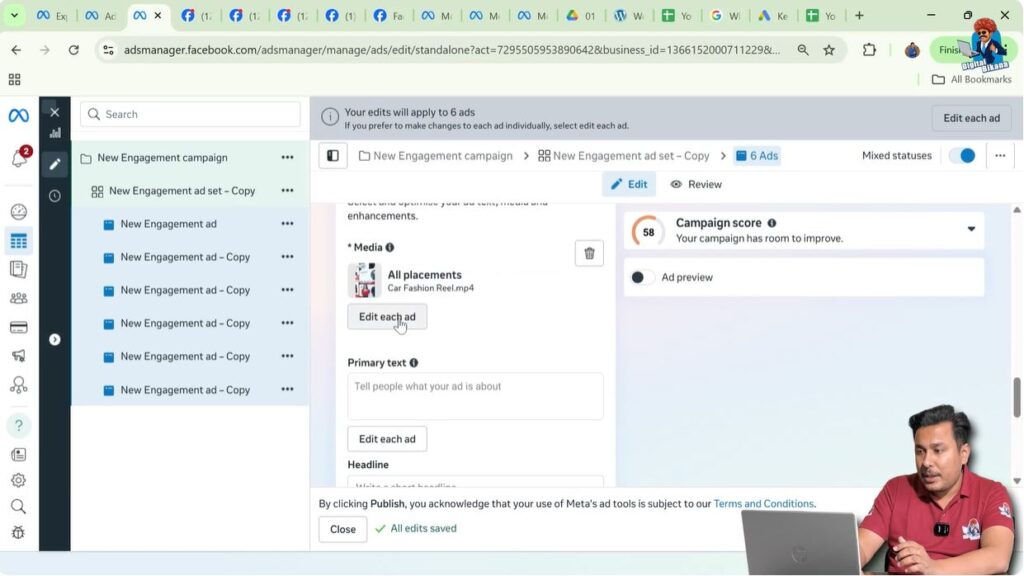This screenshot has height=576, width=1024.
Task: Select the 6 Ads breadcrumb item
Action: point(756,155)
